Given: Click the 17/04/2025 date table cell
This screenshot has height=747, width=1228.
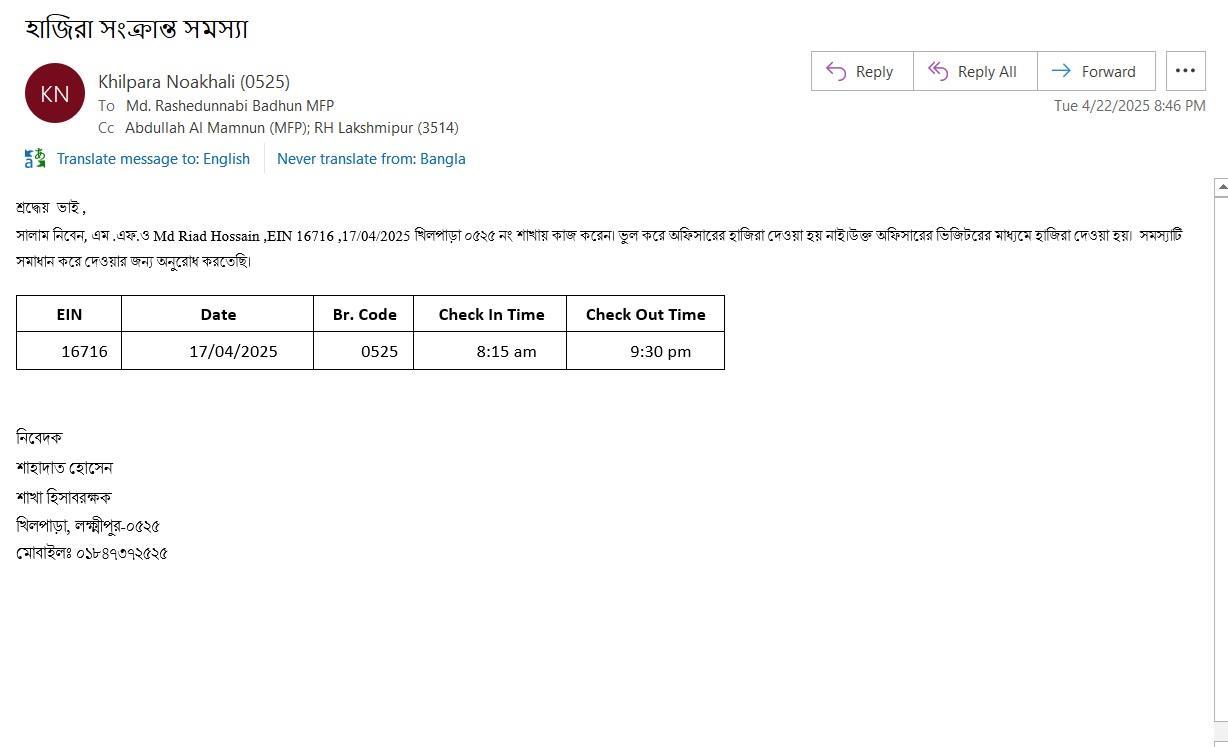Looking at the screenshot, I should click(x=218, y=351).
